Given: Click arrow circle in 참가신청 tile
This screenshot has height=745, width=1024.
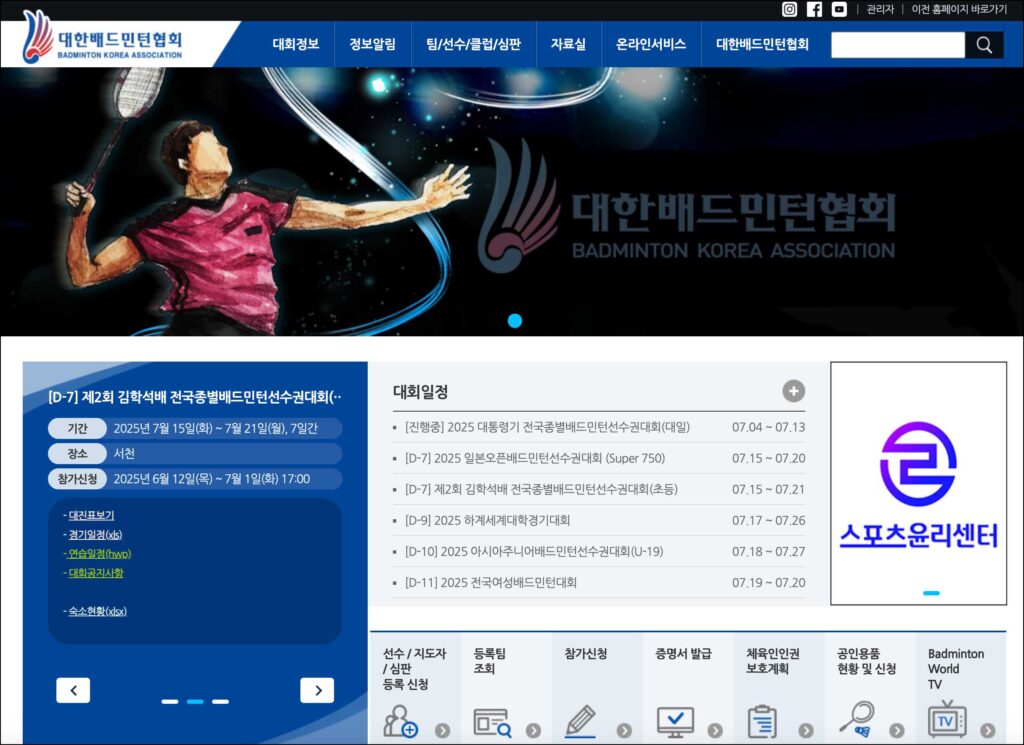Looking at the screenshot, I should pos(624,731).
